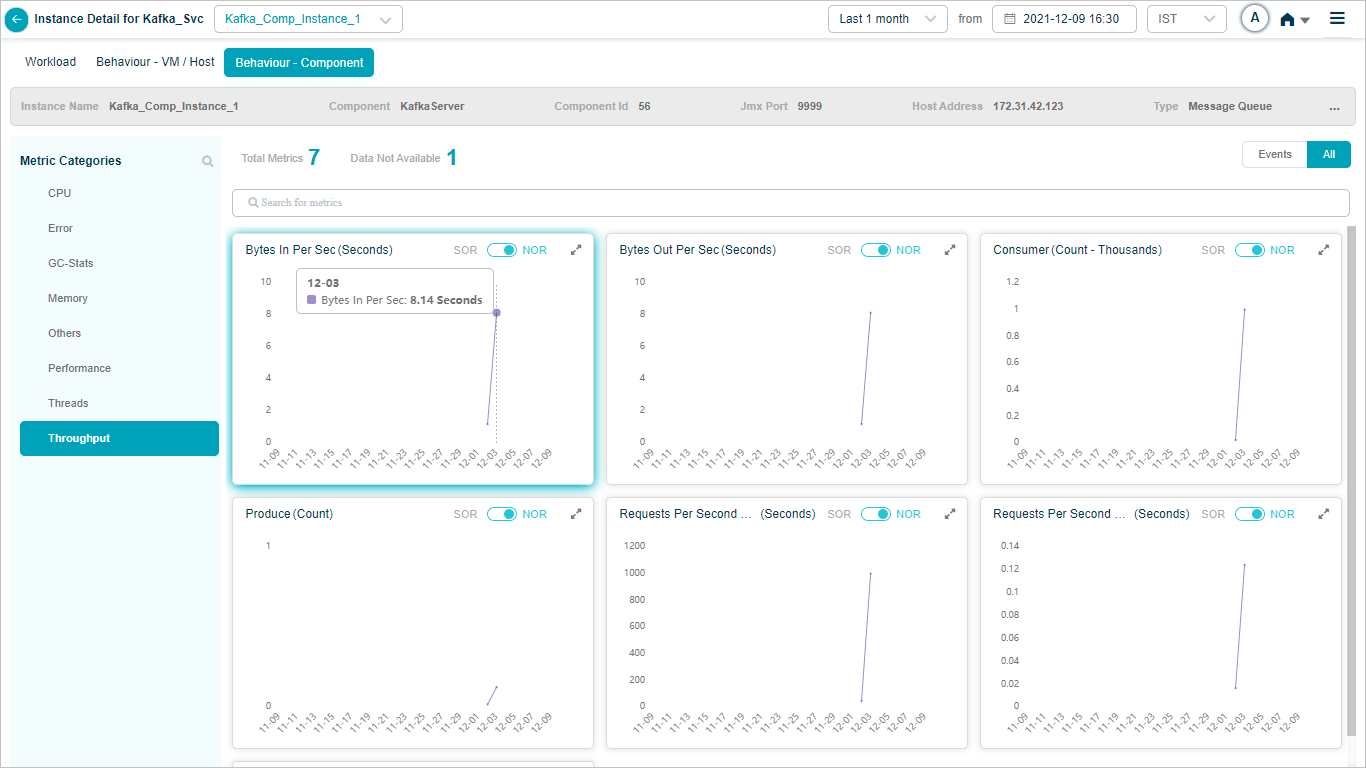Open the IST timezone dropdown
This screenshot has width=1366, height=768.
pos(1186,19)
